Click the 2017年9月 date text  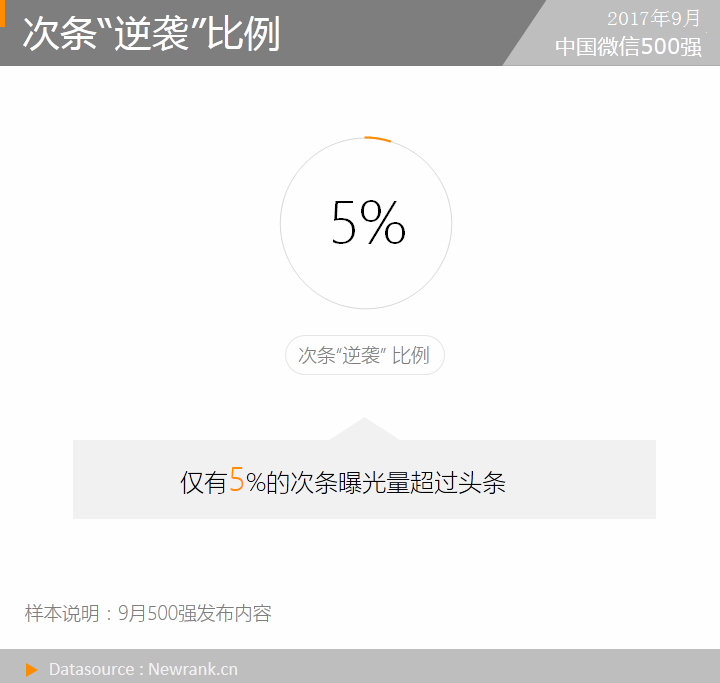[653, 18]
